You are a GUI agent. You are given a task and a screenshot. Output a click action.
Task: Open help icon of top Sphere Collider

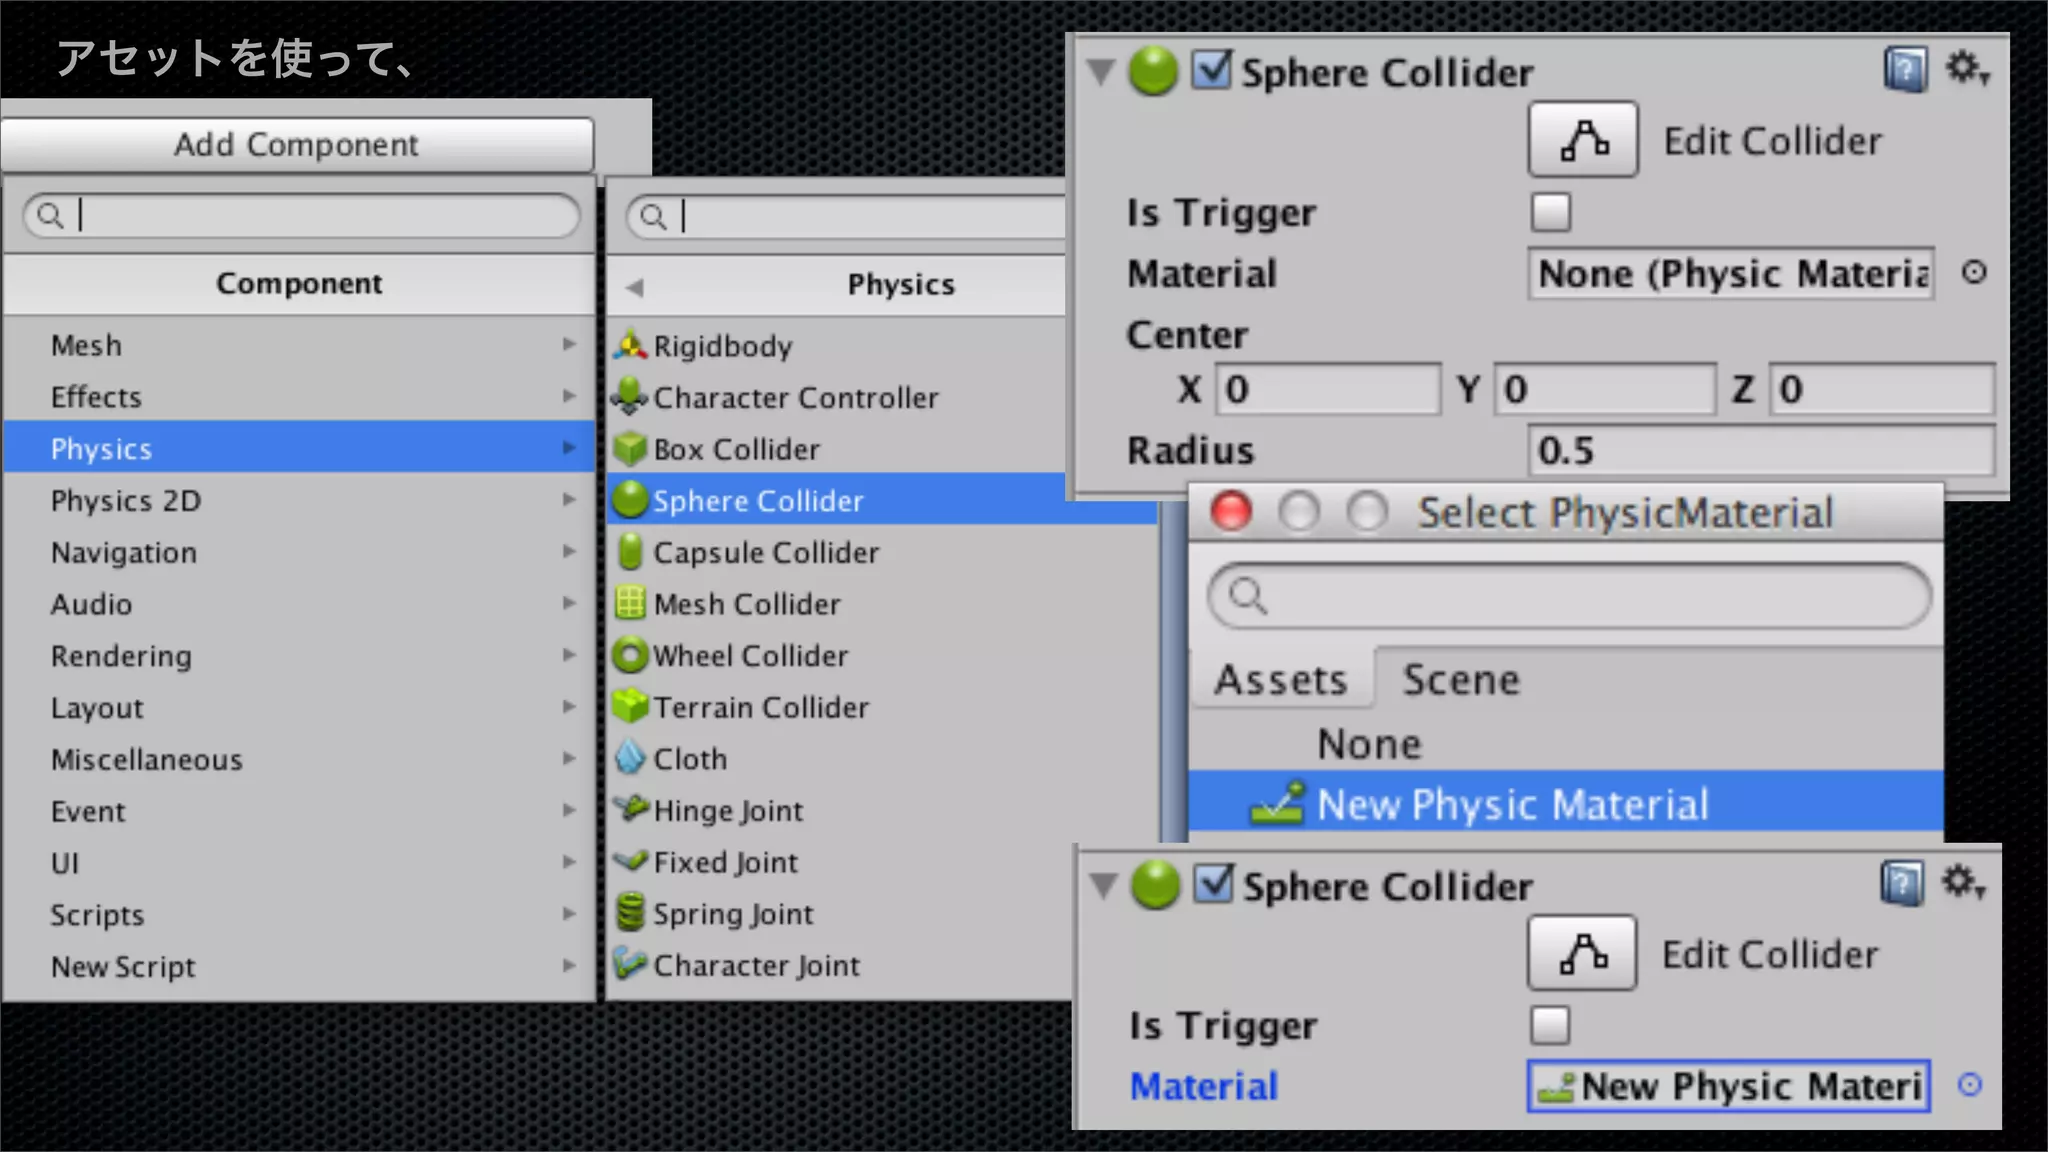coord(1905,70)
